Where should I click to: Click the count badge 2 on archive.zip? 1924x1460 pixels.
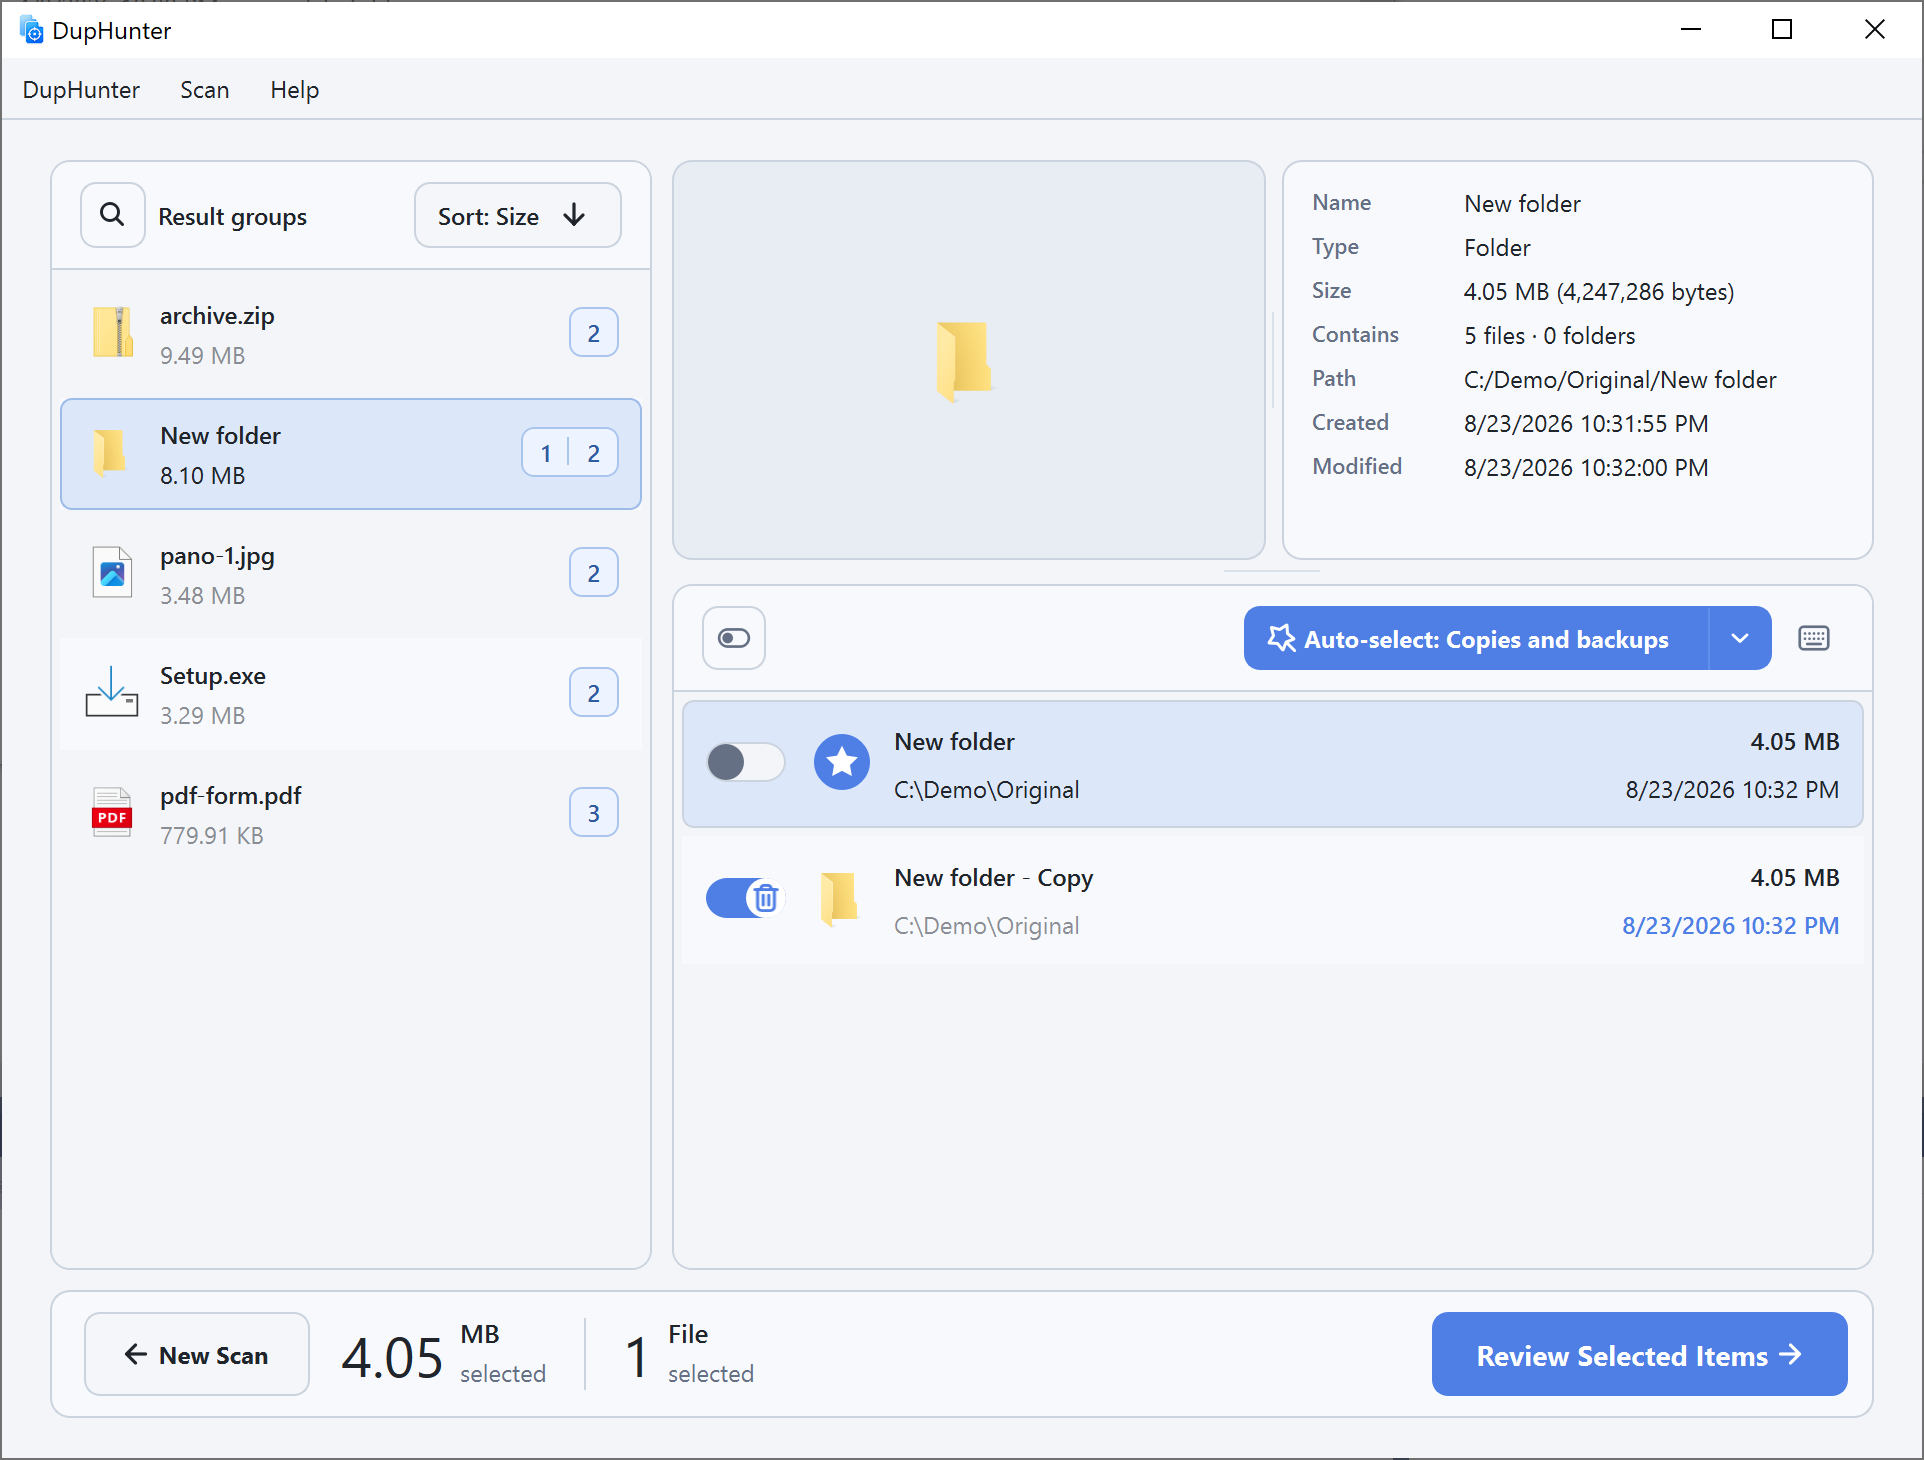point(593,333)
